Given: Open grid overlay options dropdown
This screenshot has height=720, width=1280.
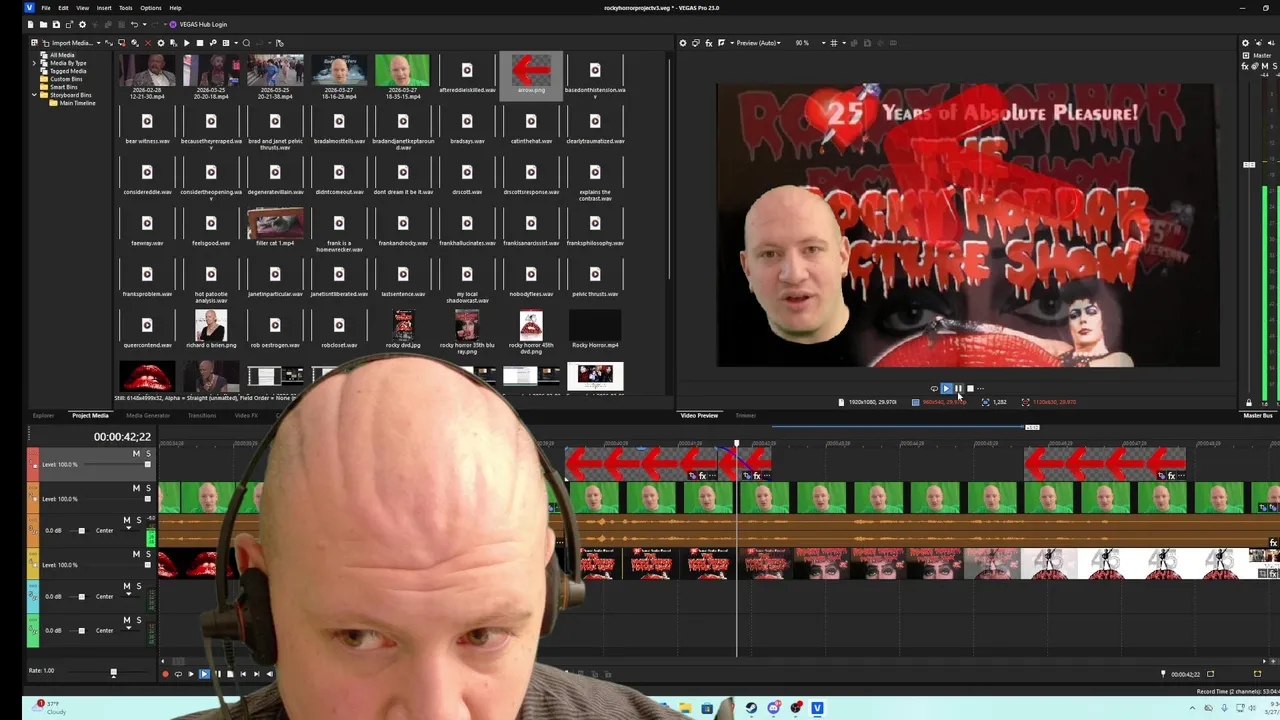Looking at the screenshot, I should pyautogui.click(x=842, y=43).
